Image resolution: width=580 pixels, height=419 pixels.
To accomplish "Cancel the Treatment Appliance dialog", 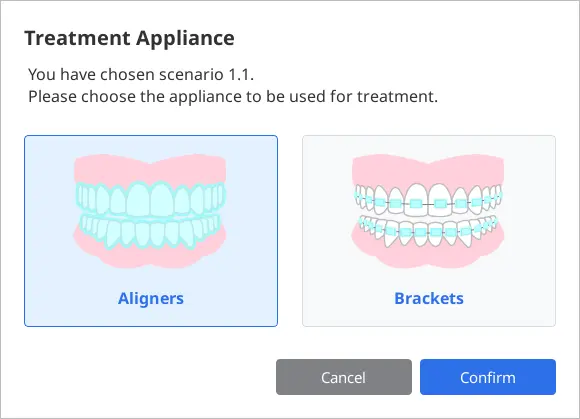I will 344,377.
